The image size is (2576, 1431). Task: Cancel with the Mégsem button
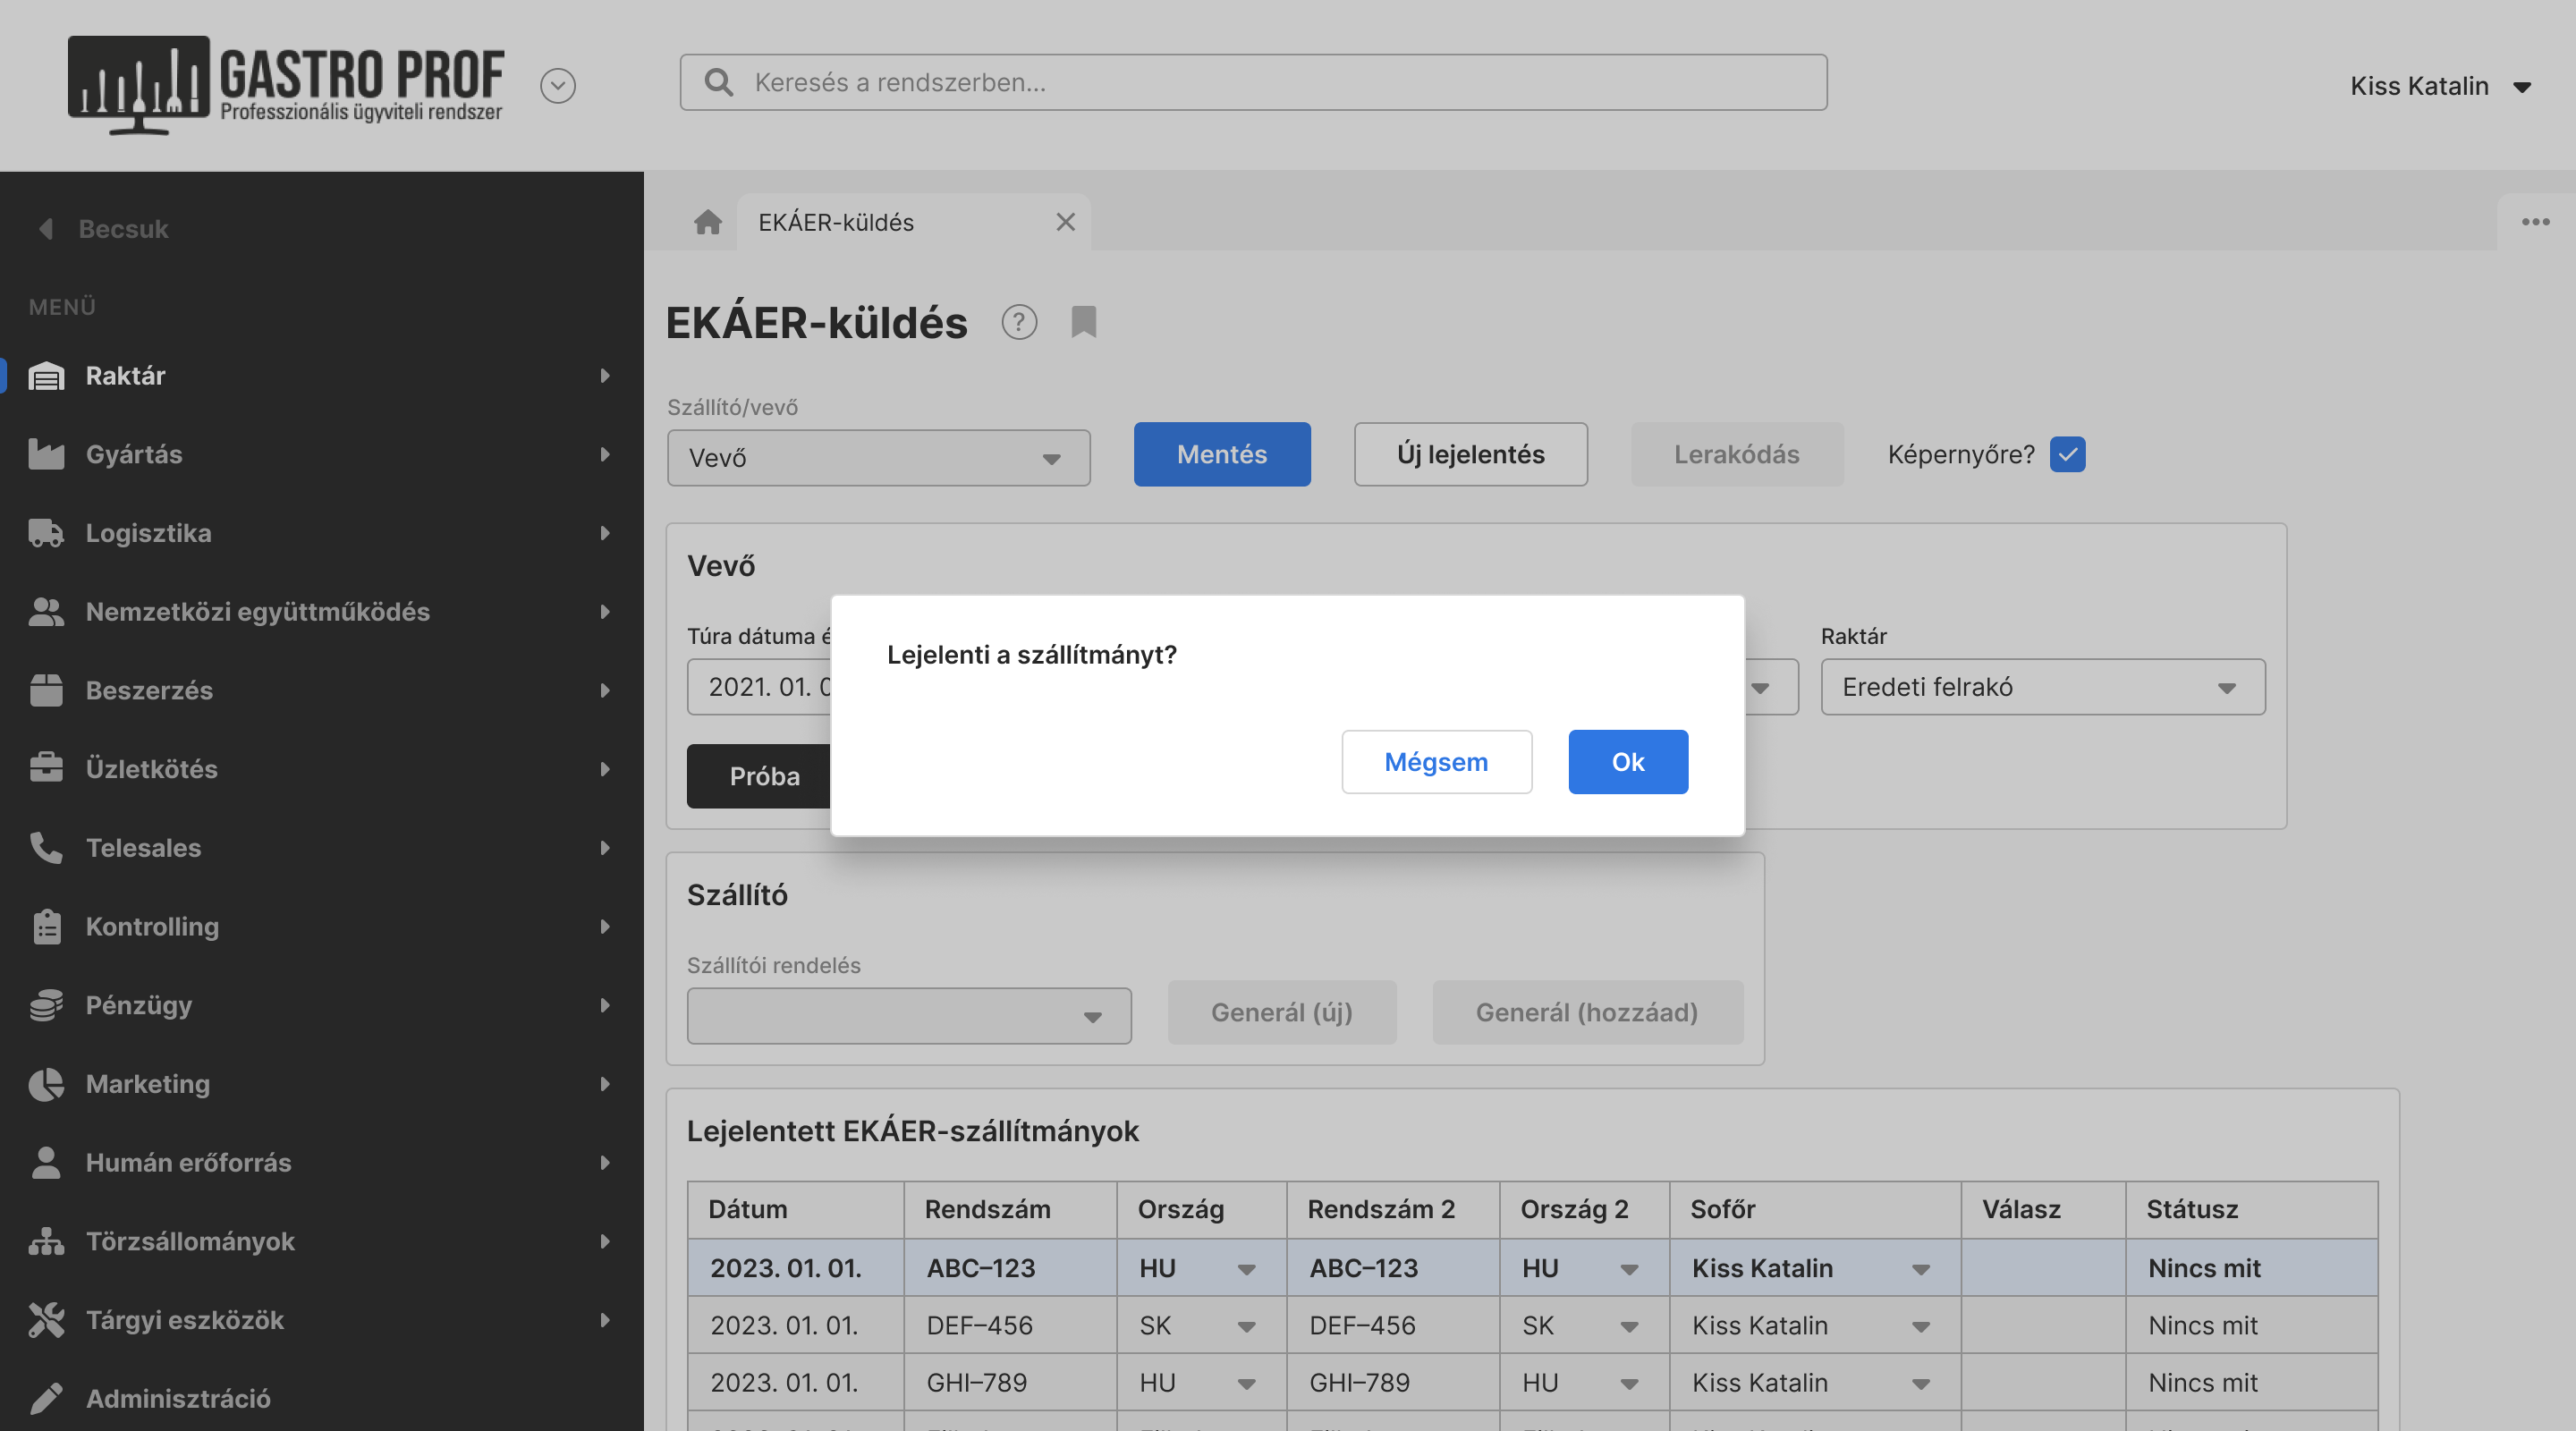coord(1436,762)
